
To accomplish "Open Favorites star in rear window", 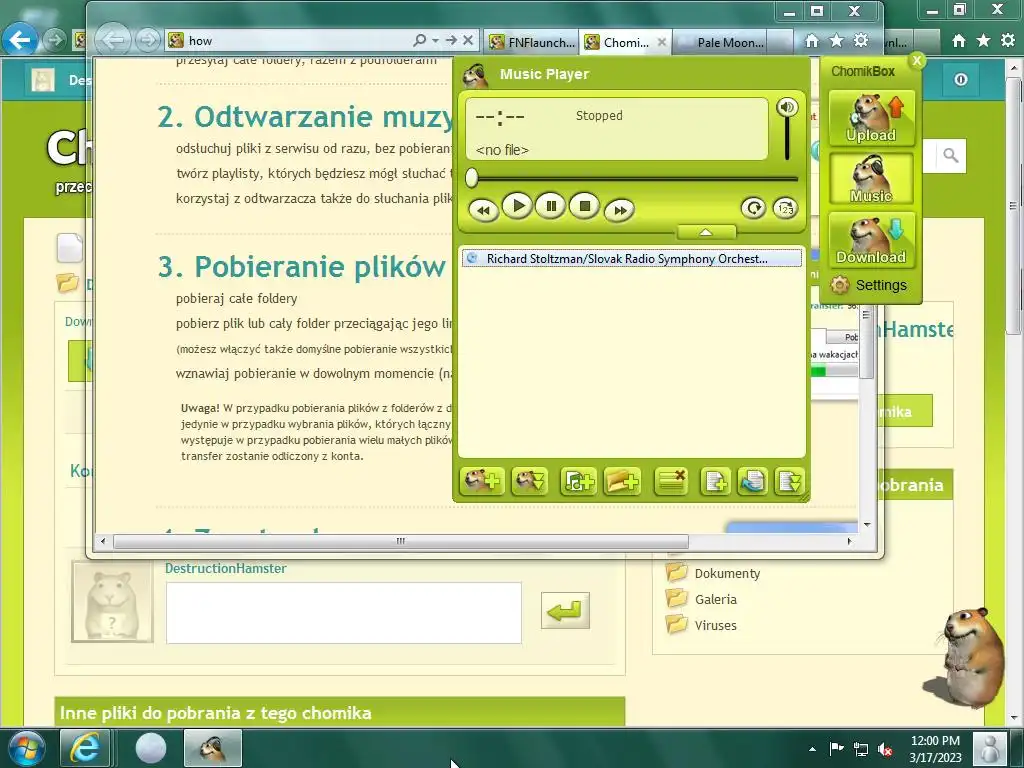I will click(984, 40).
